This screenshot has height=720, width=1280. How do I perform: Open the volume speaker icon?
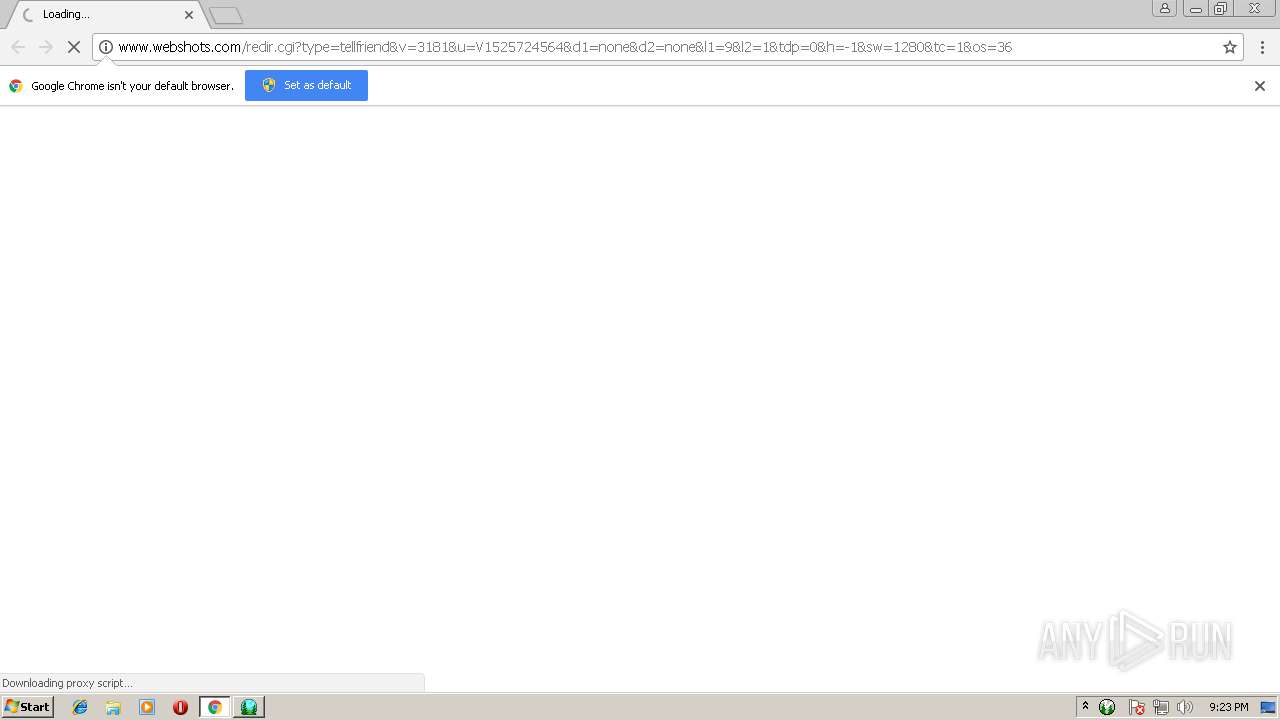1185,707
